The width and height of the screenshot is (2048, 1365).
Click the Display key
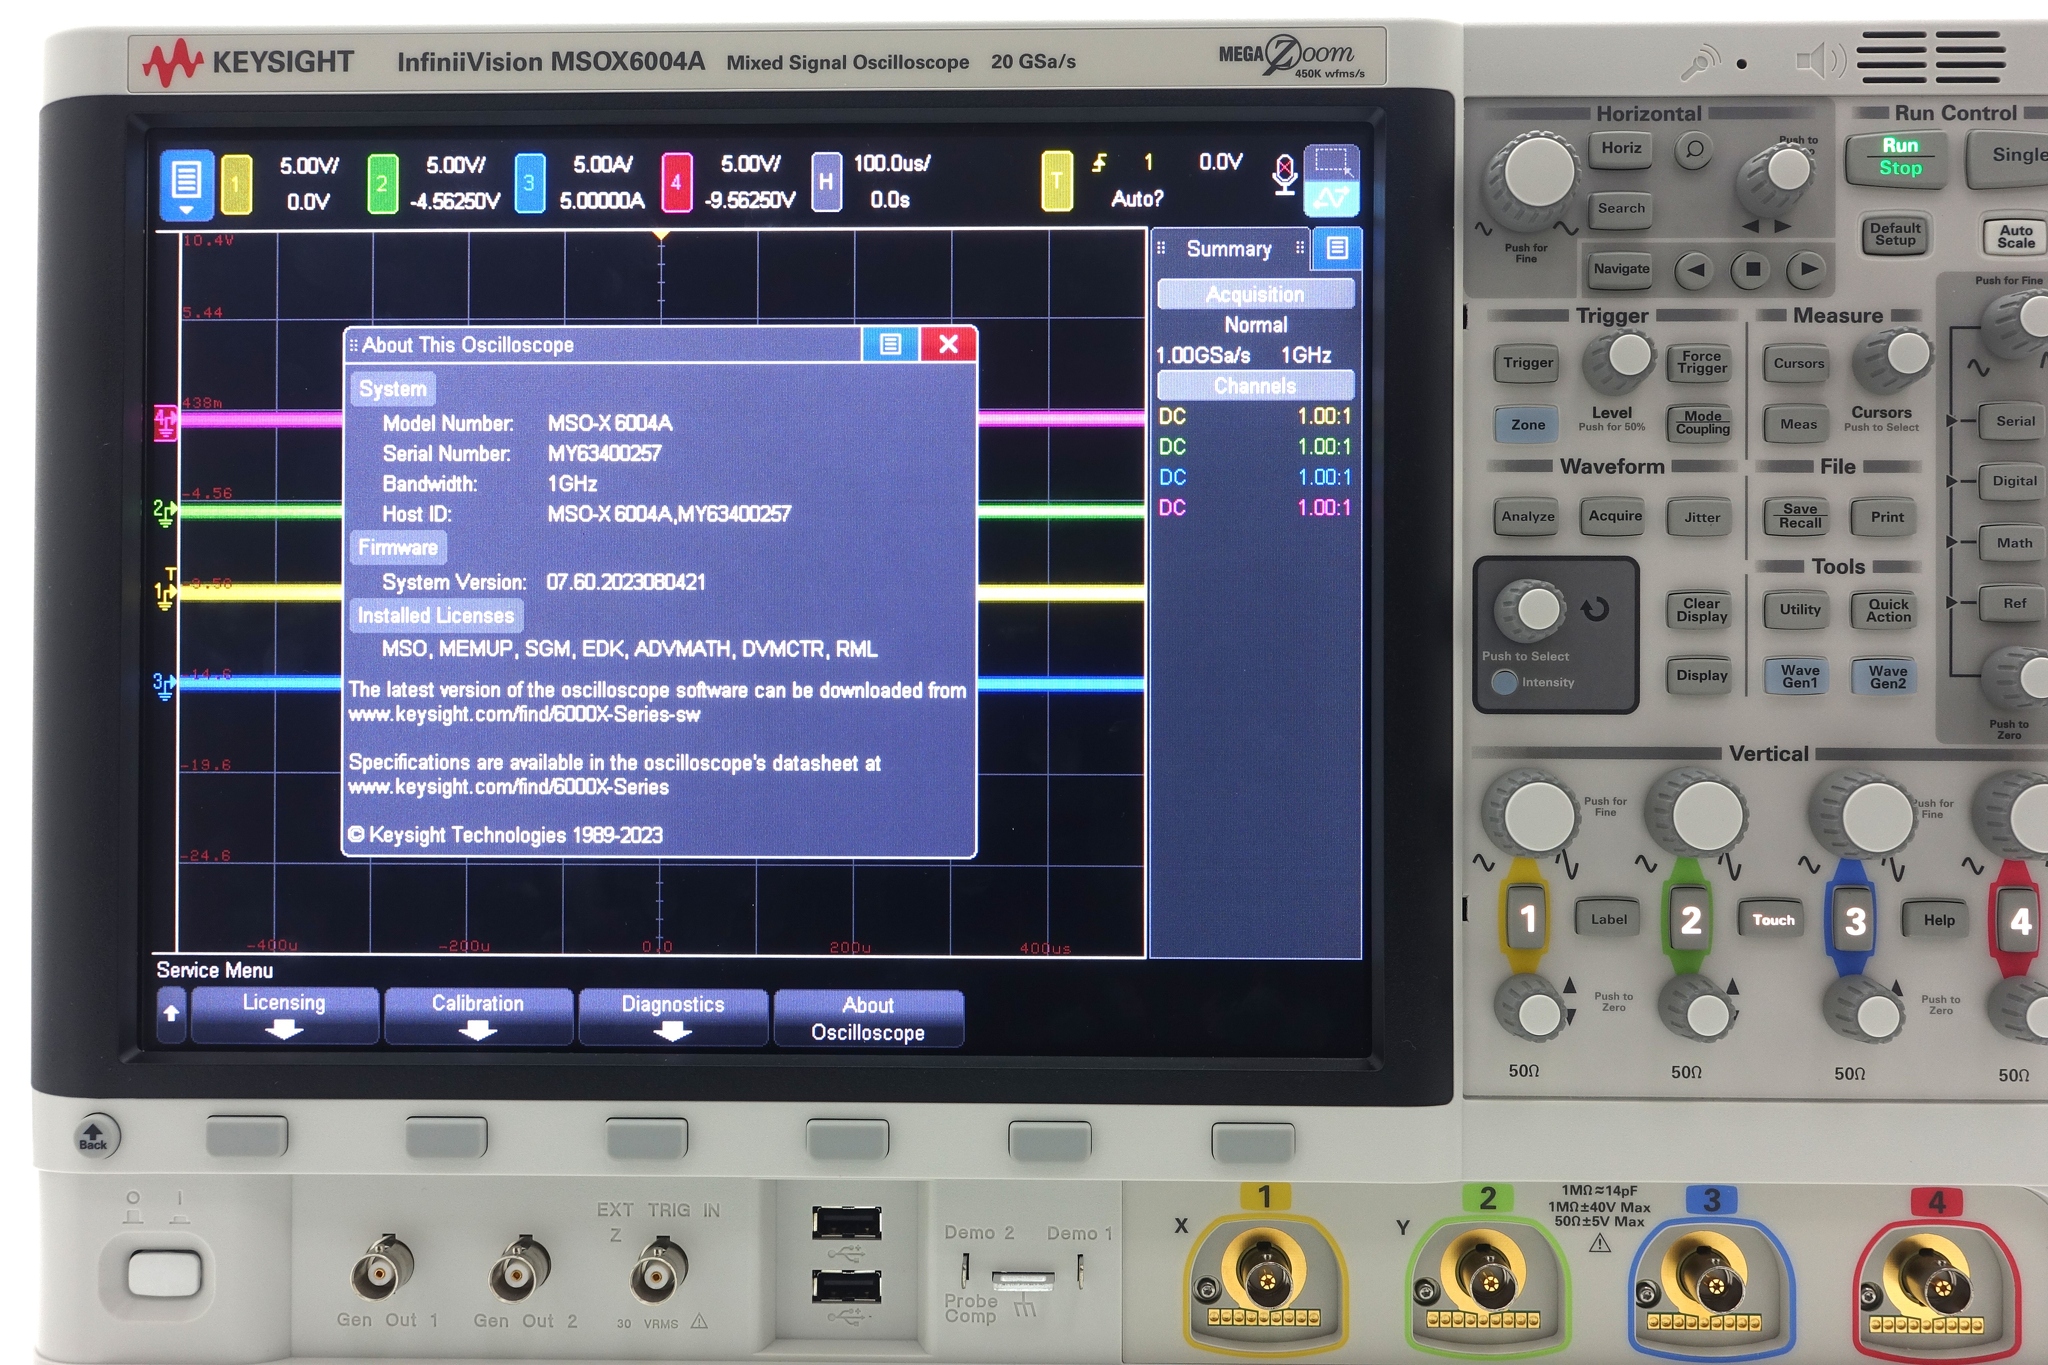pyautogui.click(x=1701, y=676)
